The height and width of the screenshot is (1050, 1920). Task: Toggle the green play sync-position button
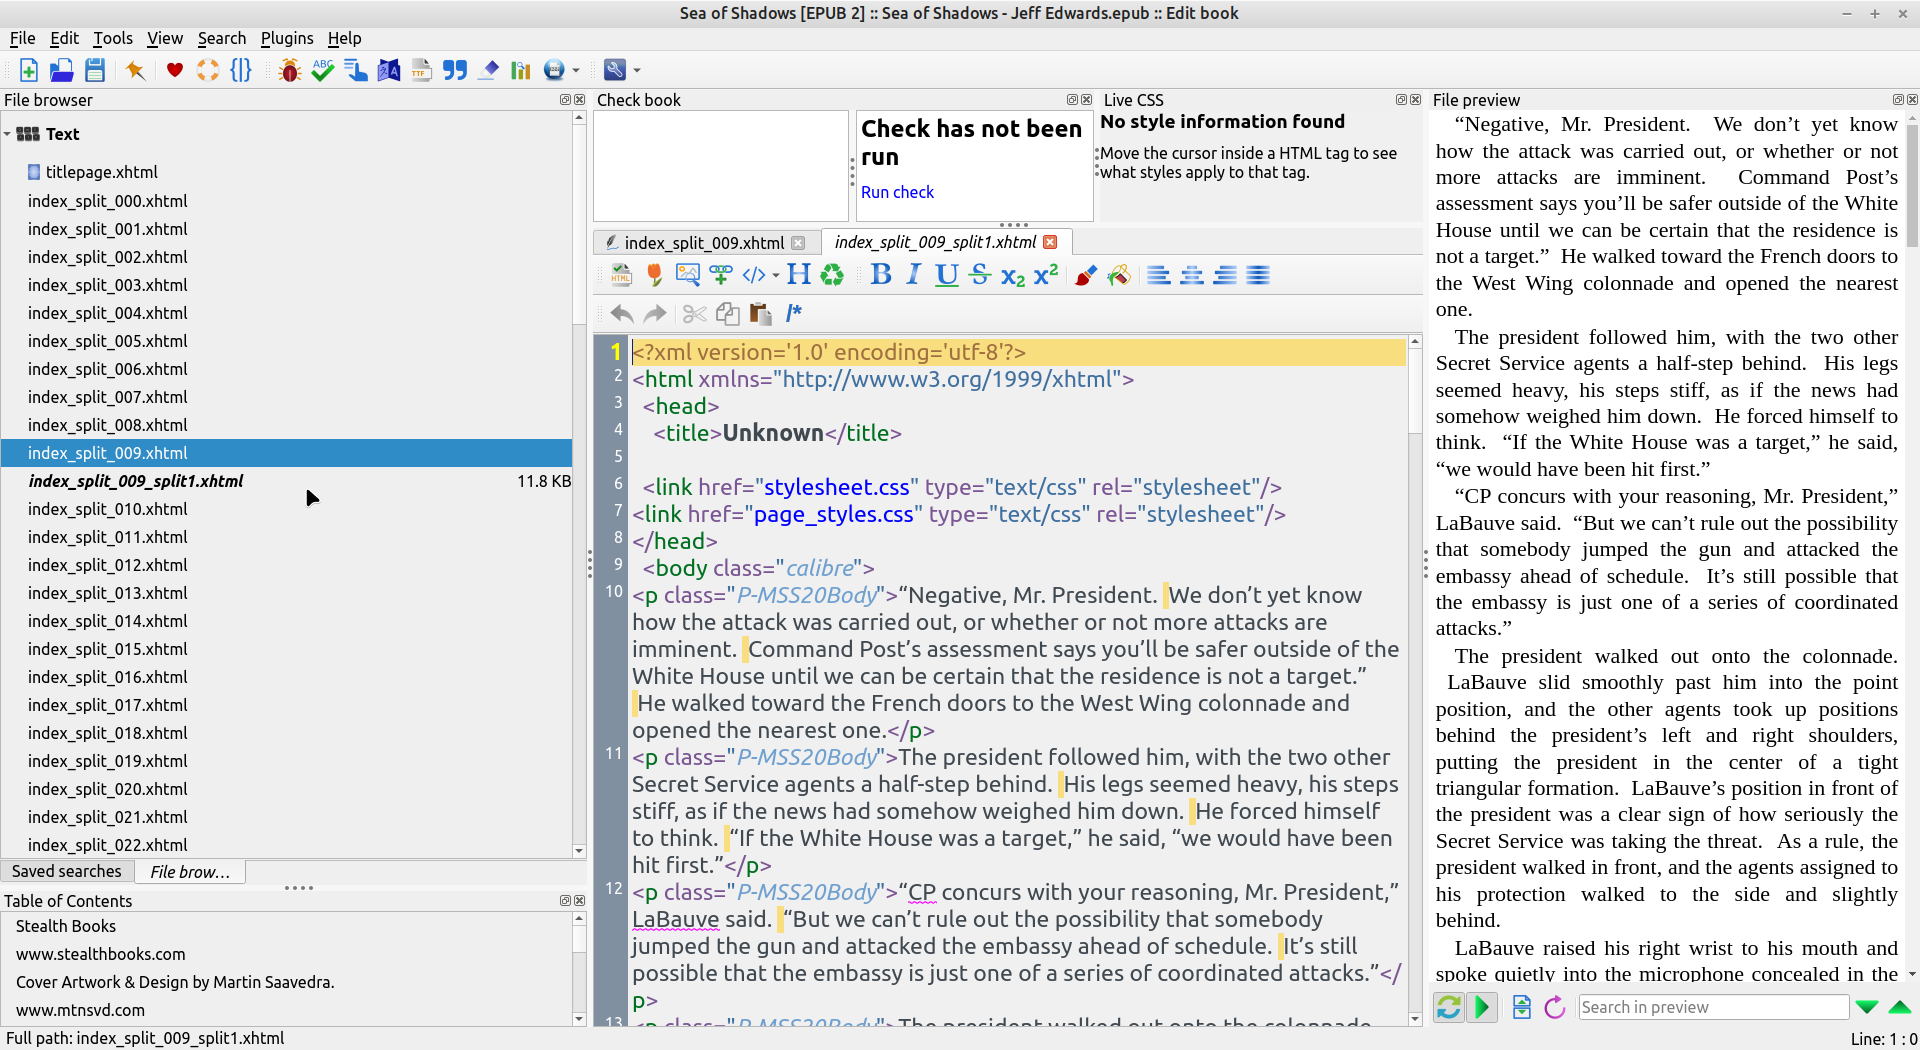(x=1482, y=1007)
